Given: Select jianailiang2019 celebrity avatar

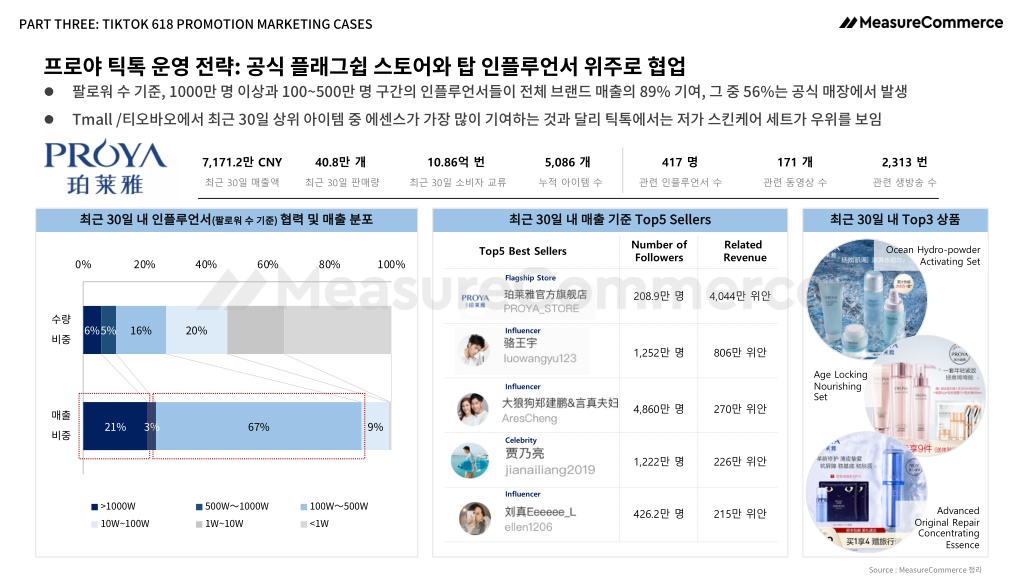Looking at the screenshot, I should 470,460.
